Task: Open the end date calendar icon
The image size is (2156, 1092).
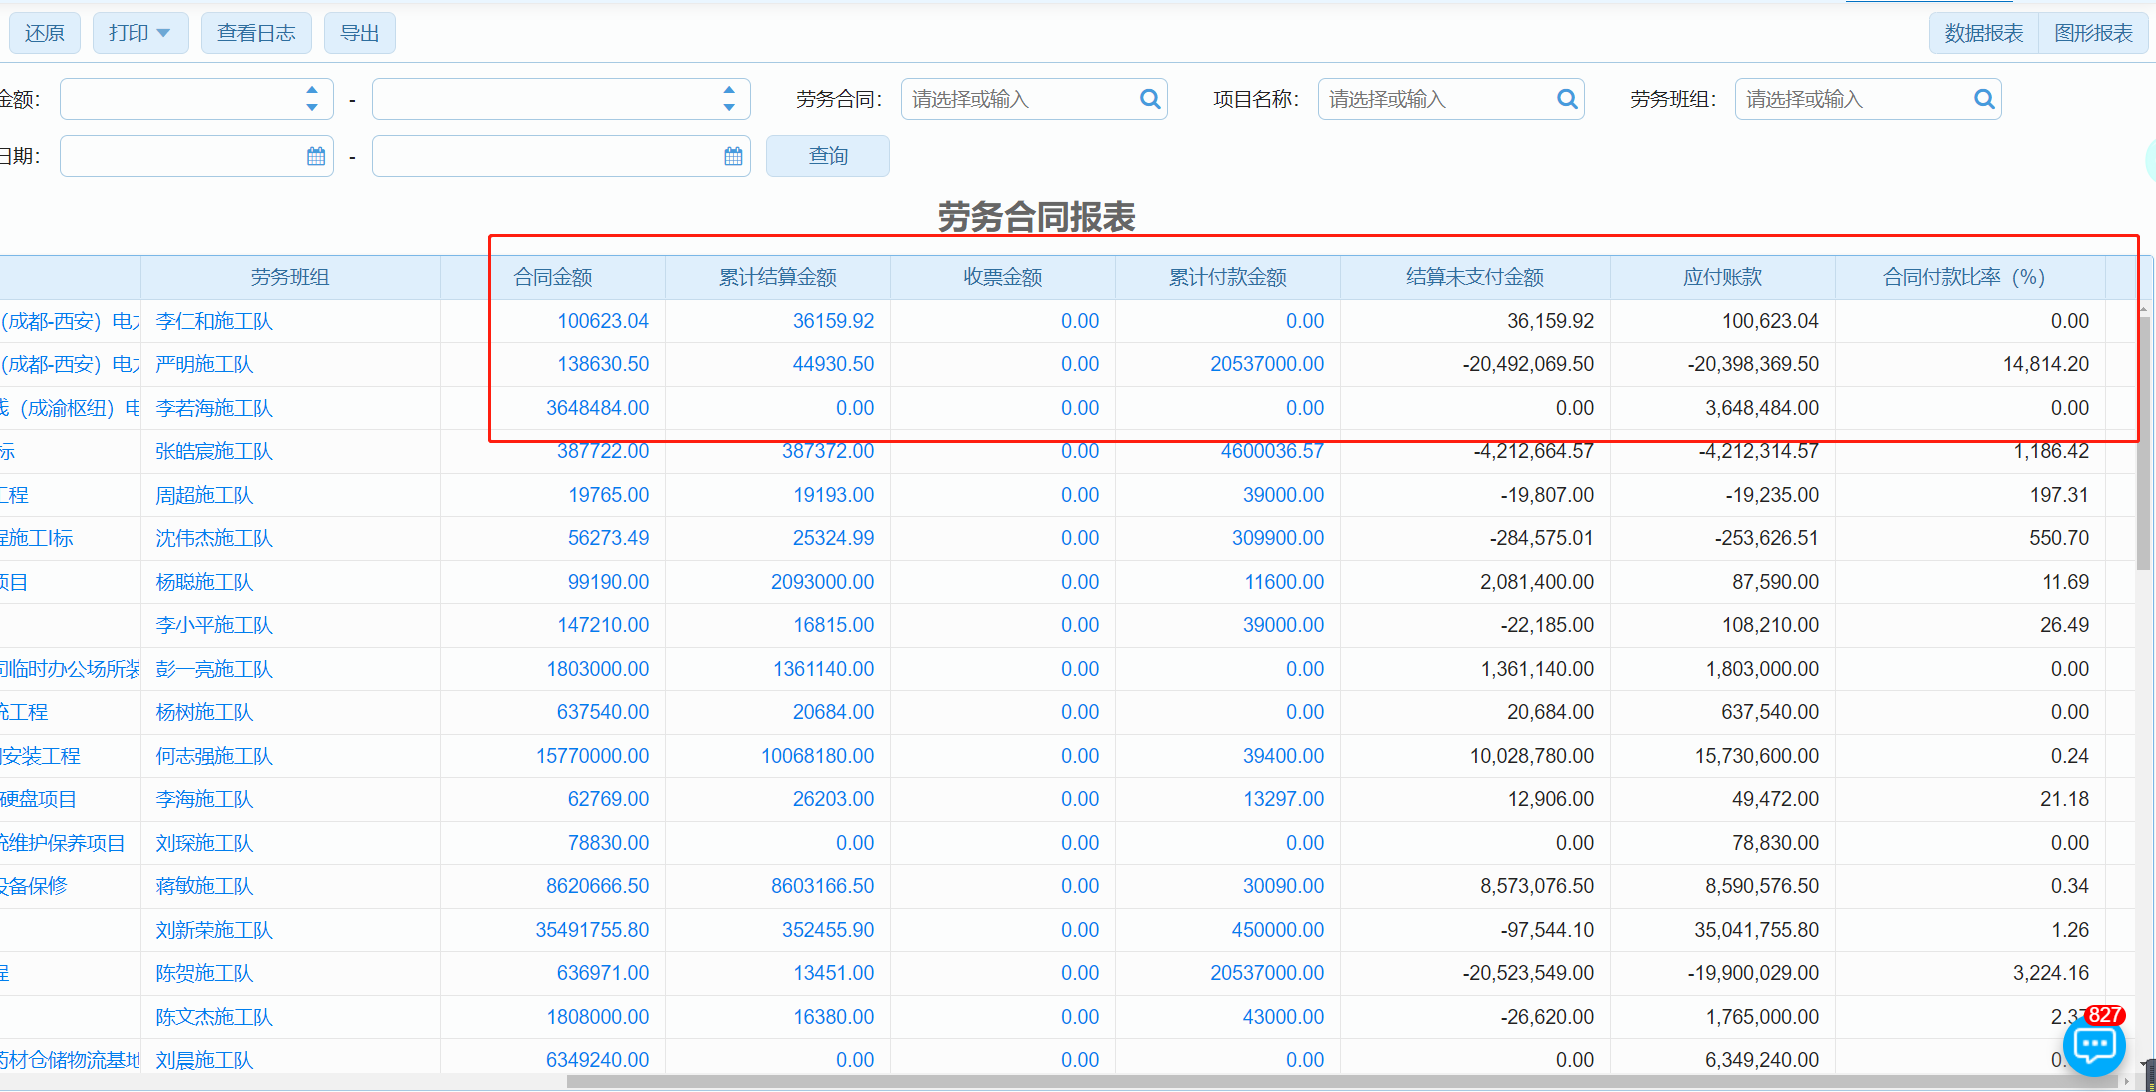Action: click(x=733, y=156)
